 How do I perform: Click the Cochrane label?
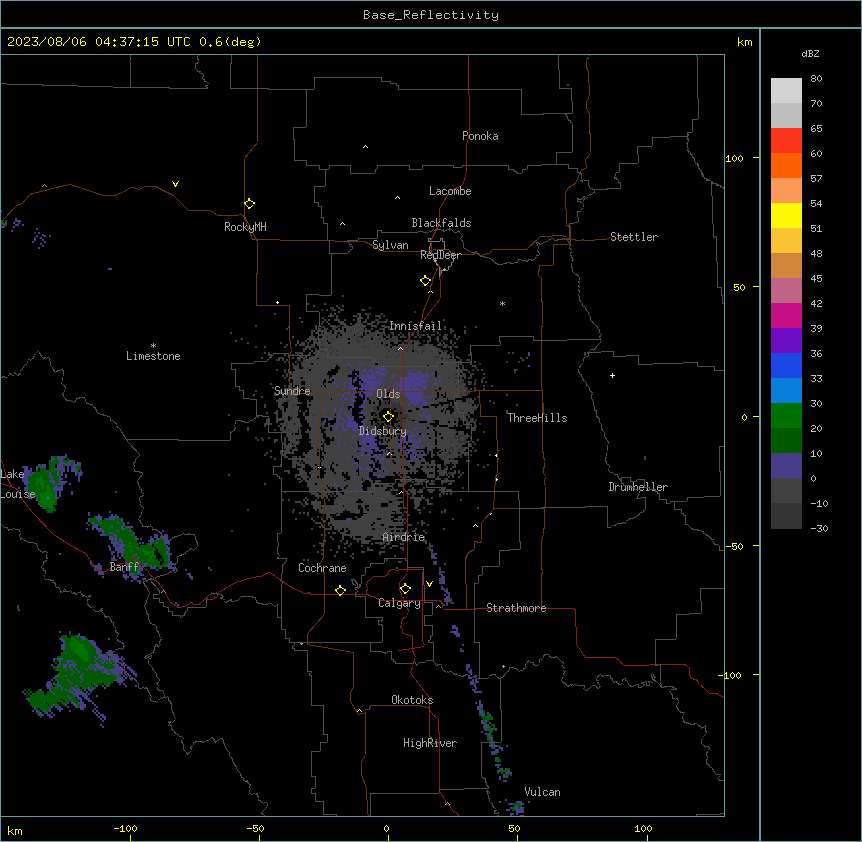click(x=322, y=568)
